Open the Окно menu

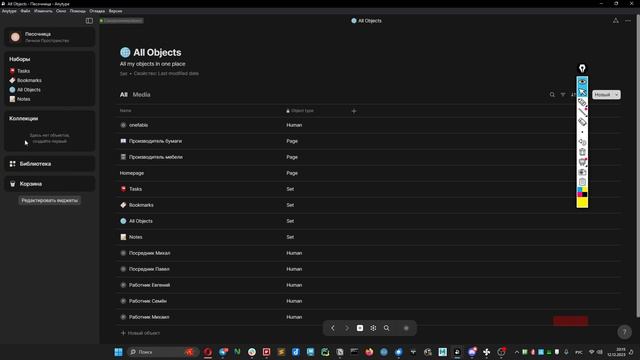61,11
